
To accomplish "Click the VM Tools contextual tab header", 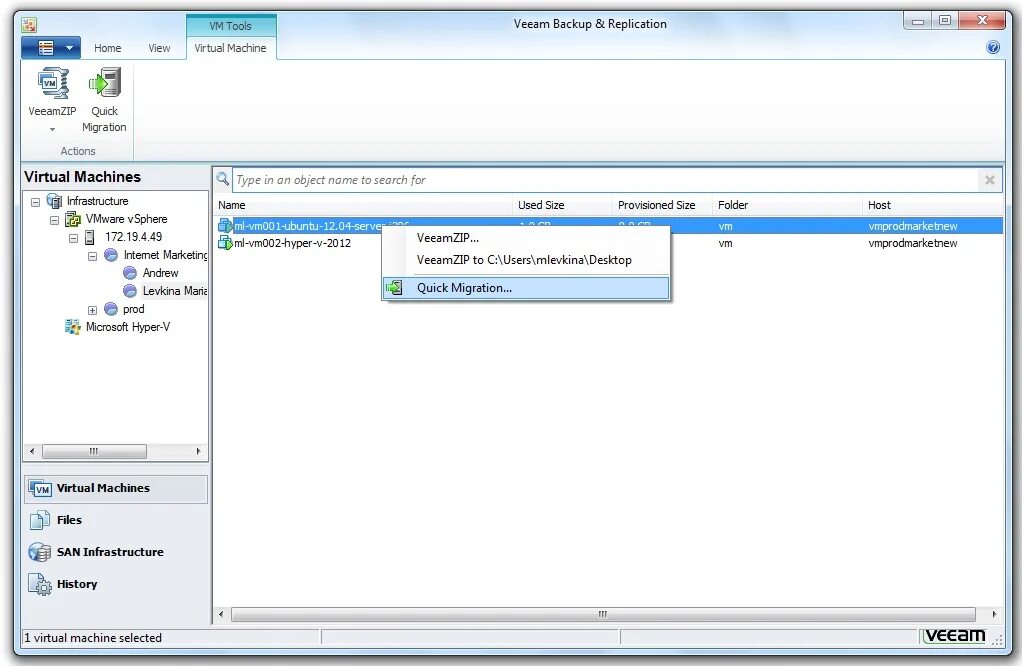I will [230, 26].
